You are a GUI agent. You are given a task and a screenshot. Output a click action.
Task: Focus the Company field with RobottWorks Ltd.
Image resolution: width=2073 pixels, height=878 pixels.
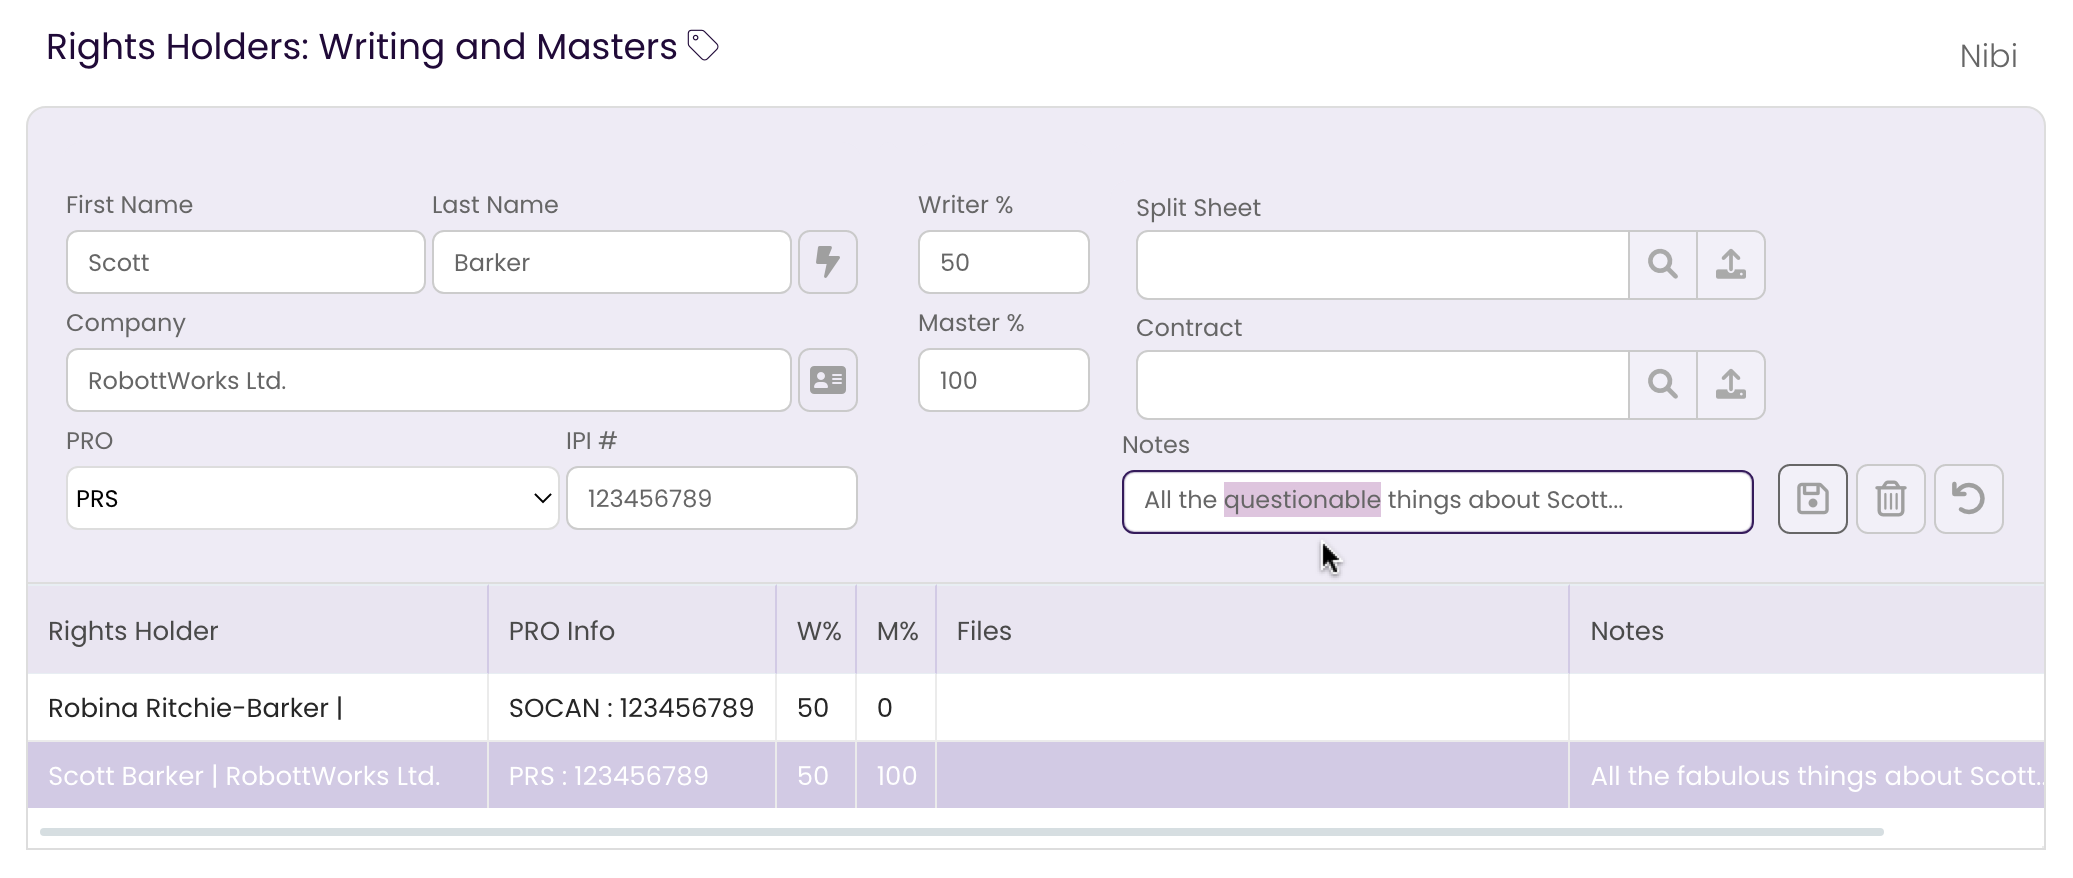tap(429, 380)
